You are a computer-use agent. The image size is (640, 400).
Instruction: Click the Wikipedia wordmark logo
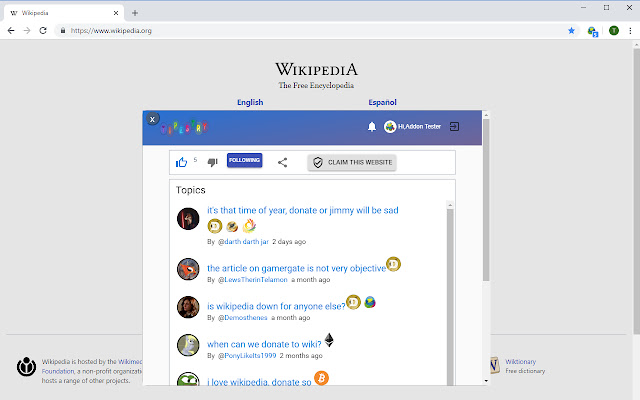pyautogui.click(x=316, y=69)
